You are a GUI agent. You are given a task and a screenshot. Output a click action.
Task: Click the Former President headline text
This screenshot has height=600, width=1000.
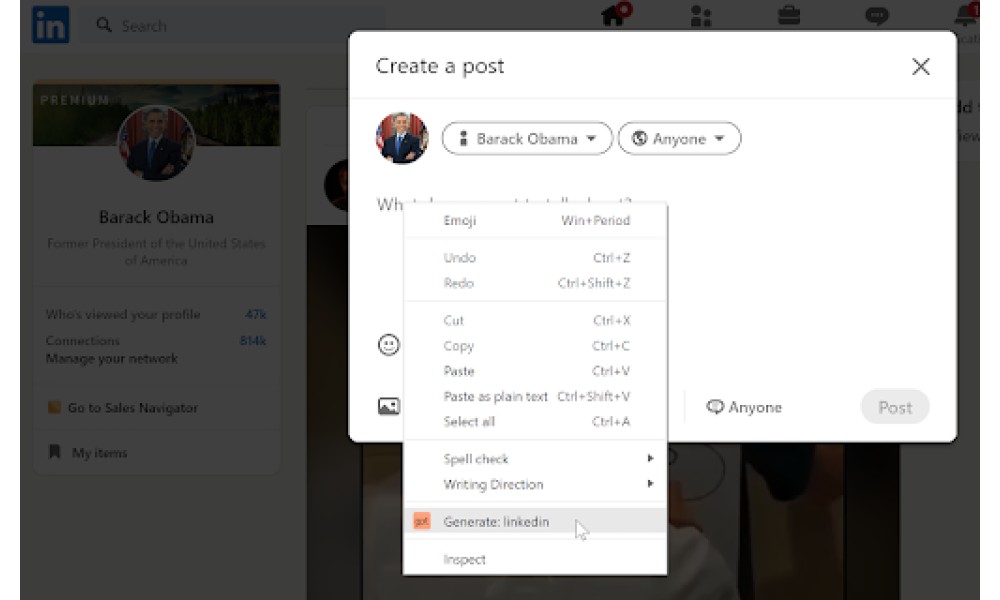click(156, 252)
